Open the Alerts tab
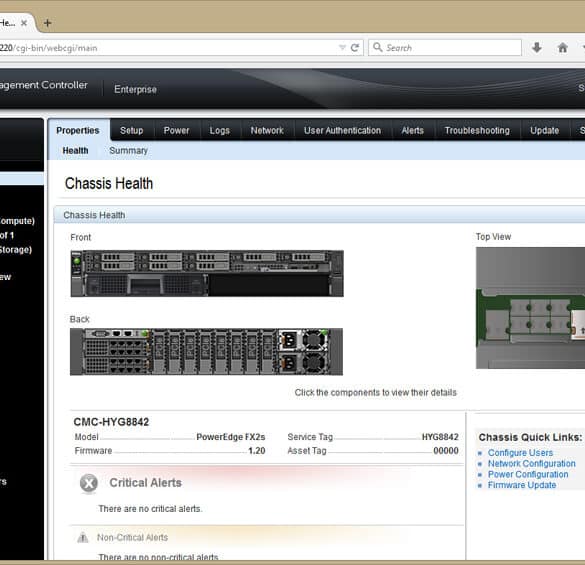The width and height of the screenshot is (585, 565). coord(413,130)
